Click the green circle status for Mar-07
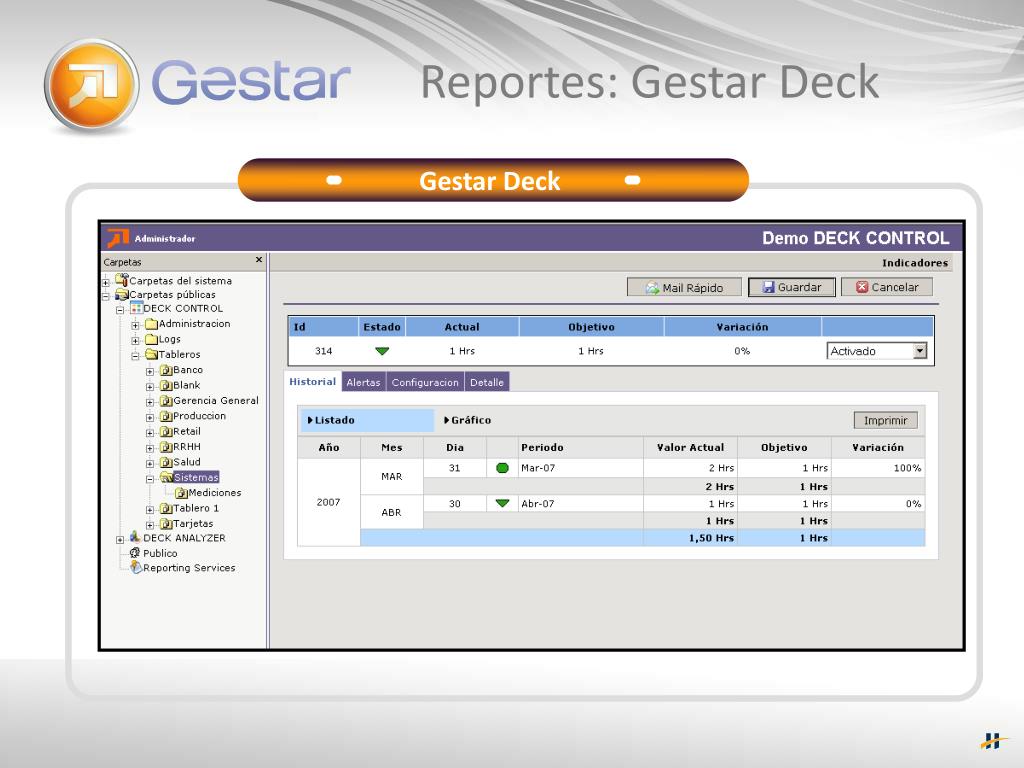 pyautogui.click(x=502, y=468)
